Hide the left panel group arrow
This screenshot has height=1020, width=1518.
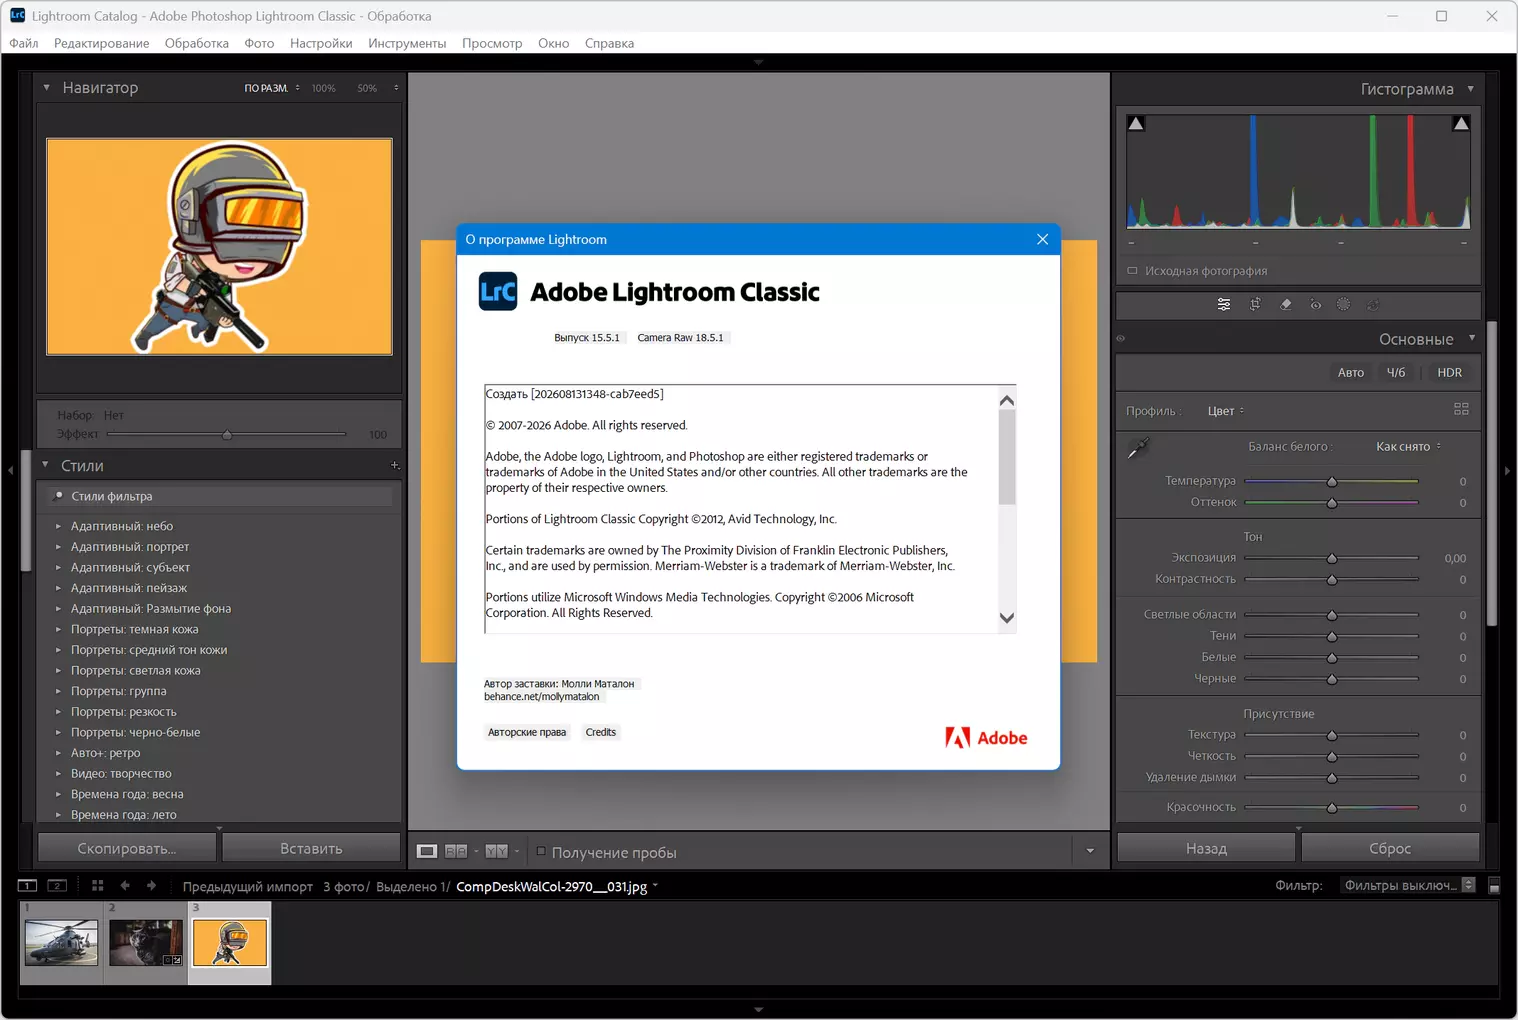pyautogui.click(x=10, y=470)
